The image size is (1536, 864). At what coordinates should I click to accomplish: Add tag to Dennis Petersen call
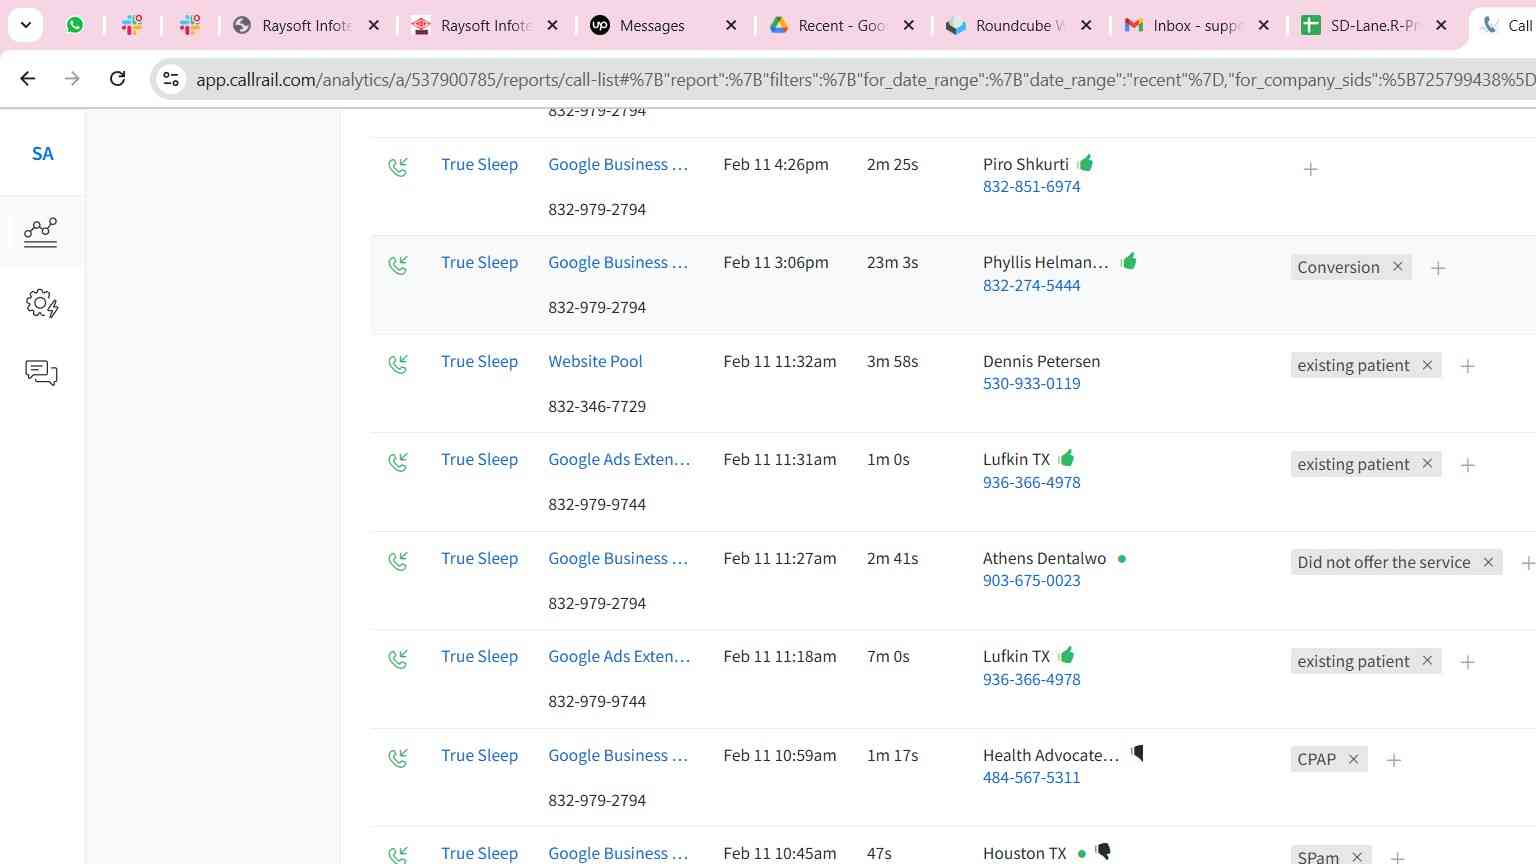[1468, 366]
